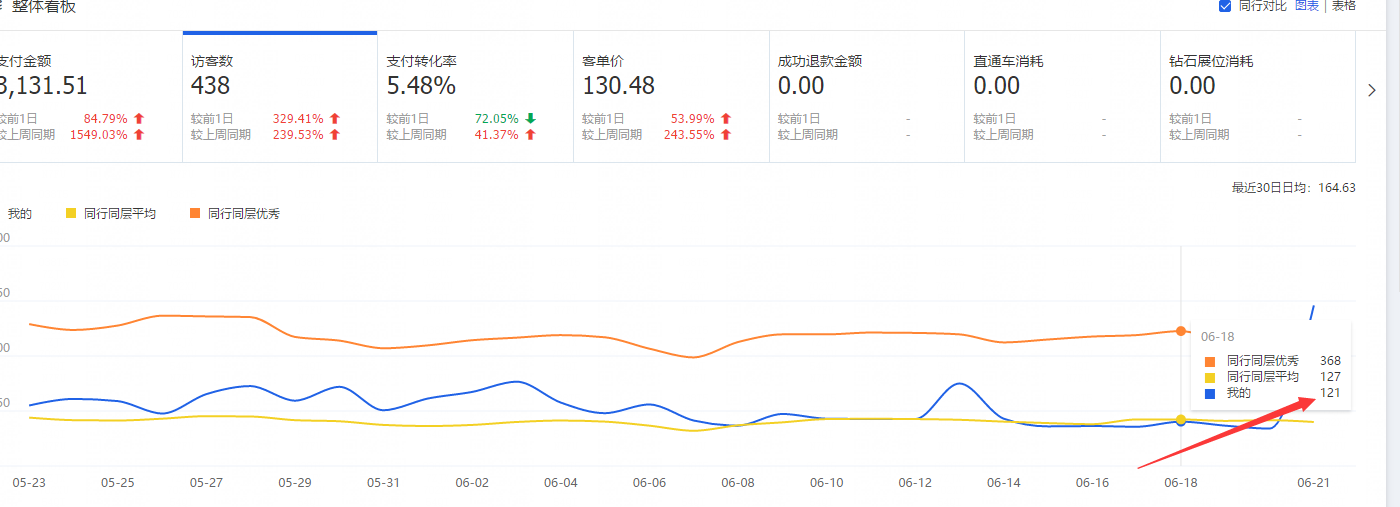Click the 06-21 date axis label
This screenshot has height=507, width=1400.
tap(1312, 482)
